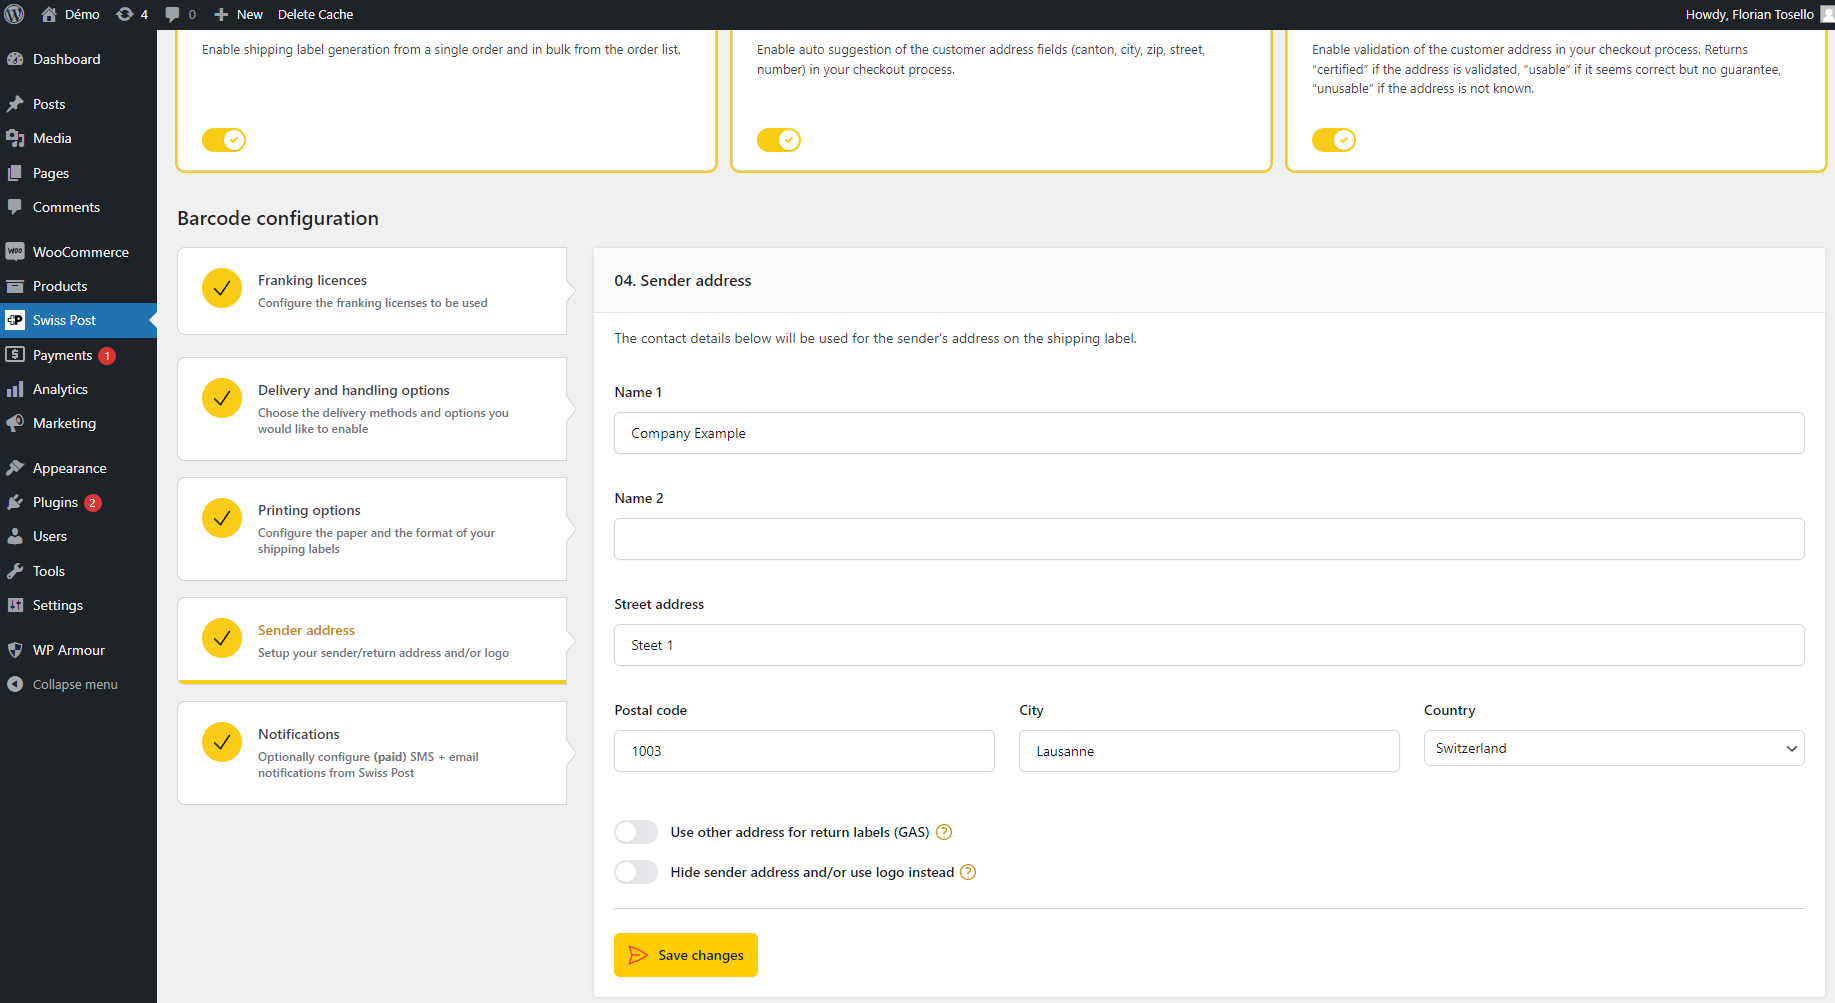This screenshot has height=1003, width=1835.
Task: Disable the address validation toggle
Action: 1333,140
